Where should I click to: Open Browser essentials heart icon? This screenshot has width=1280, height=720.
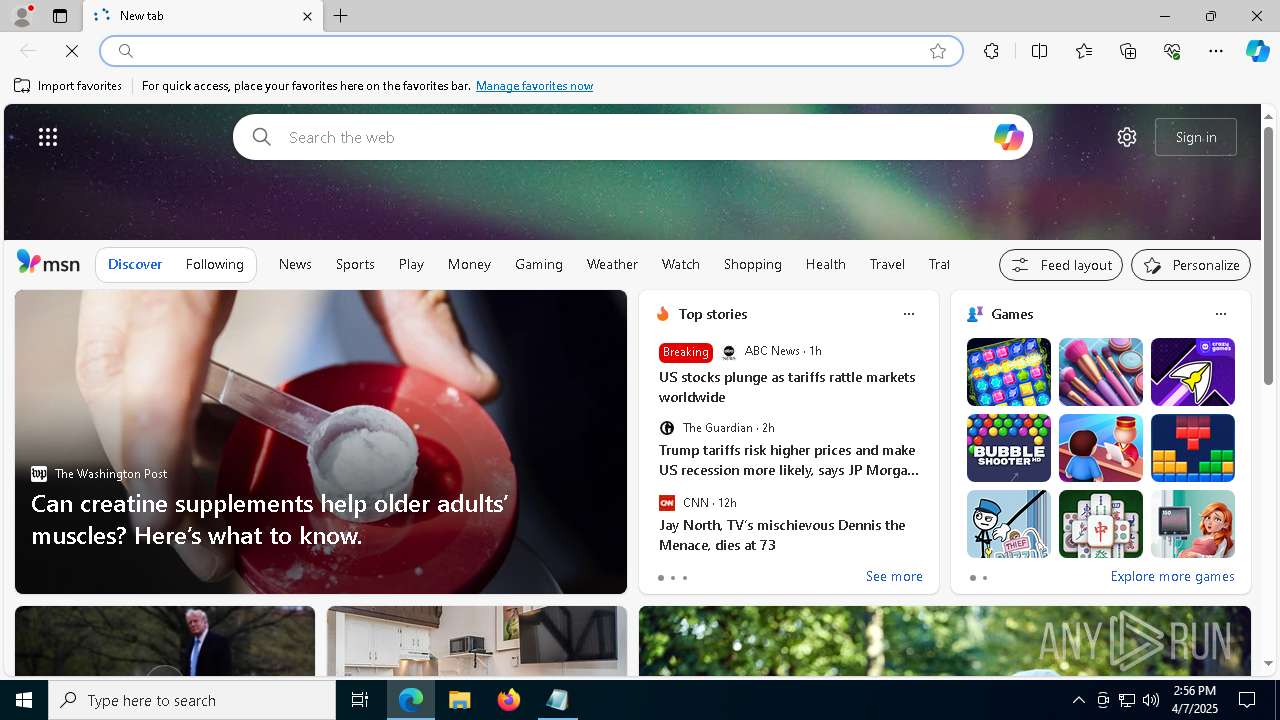coord(1172,51)
